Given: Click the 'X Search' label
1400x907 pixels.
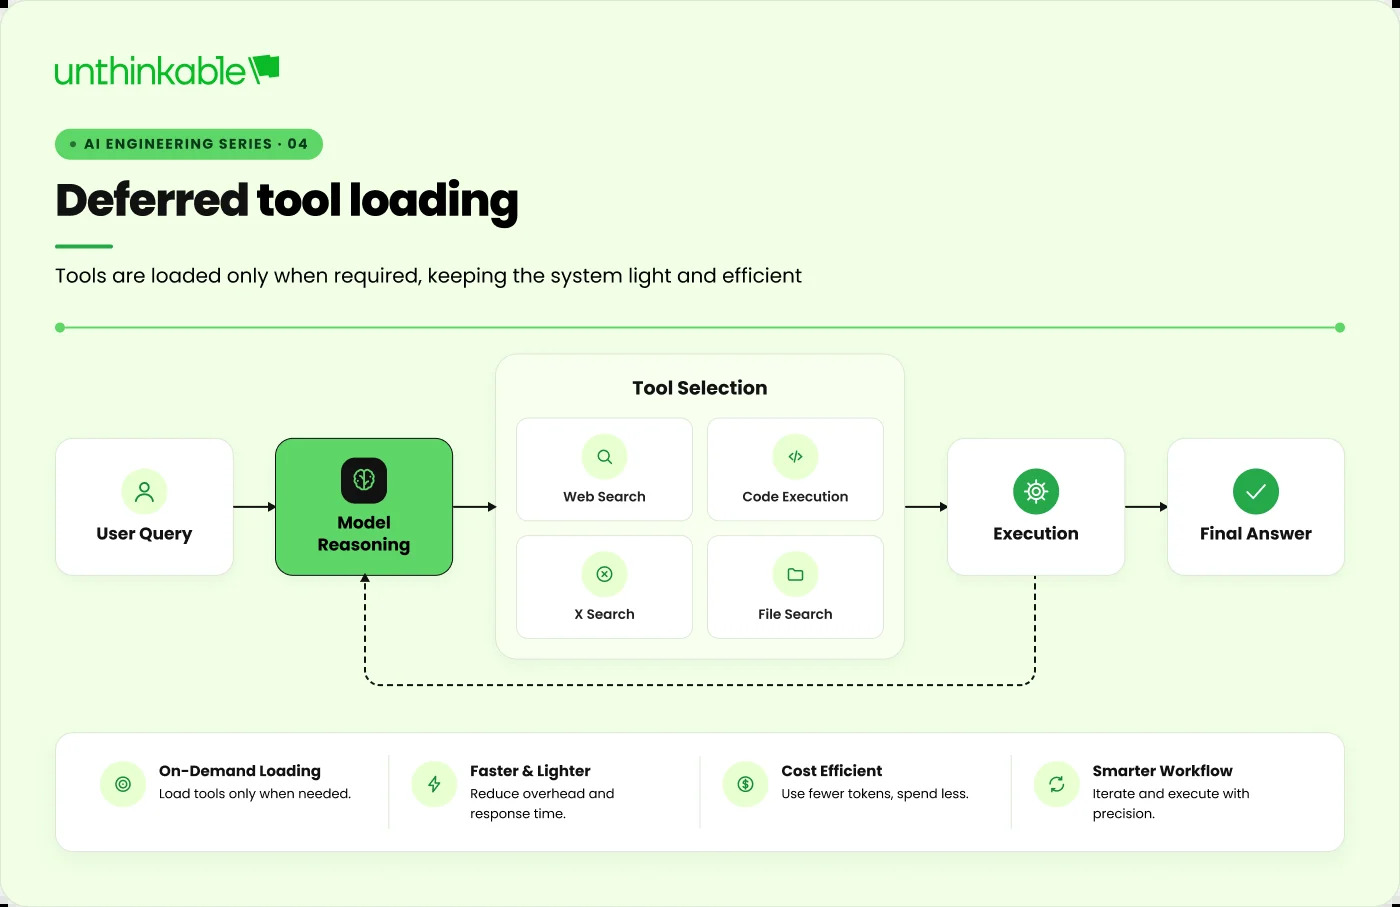Looking at the screenshot, I should tap(604, 614).
